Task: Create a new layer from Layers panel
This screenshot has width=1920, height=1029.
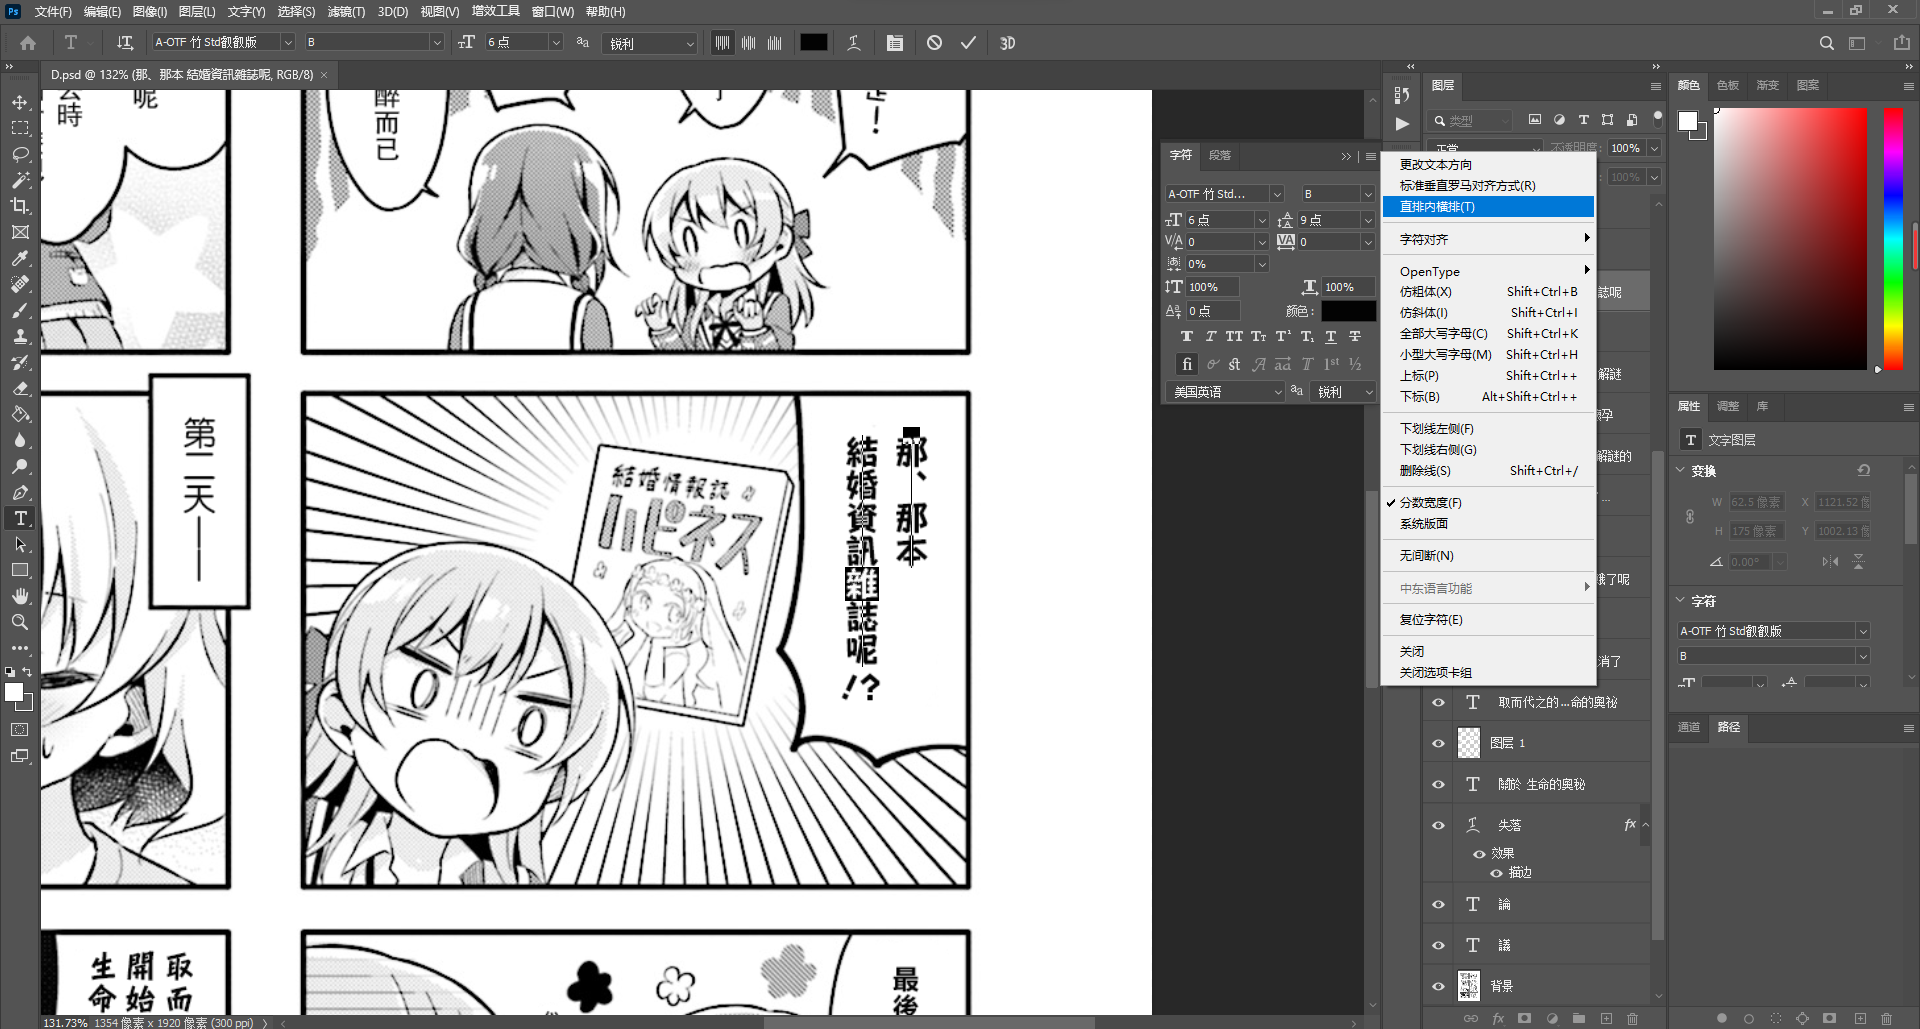Action: (1606, 1019)
